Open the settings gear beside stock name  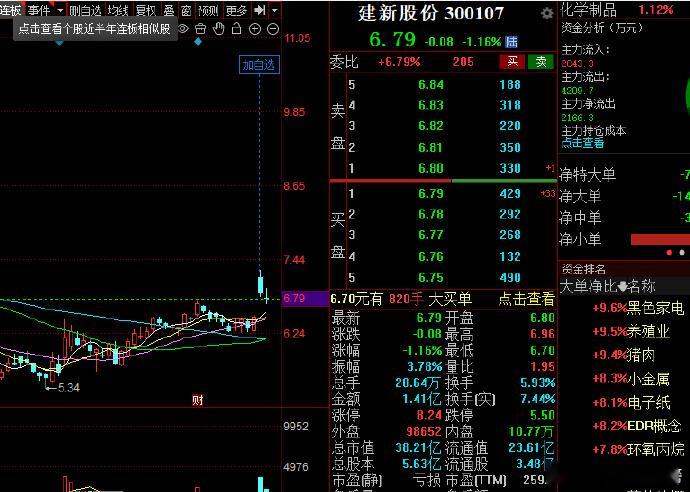point(547,14)
